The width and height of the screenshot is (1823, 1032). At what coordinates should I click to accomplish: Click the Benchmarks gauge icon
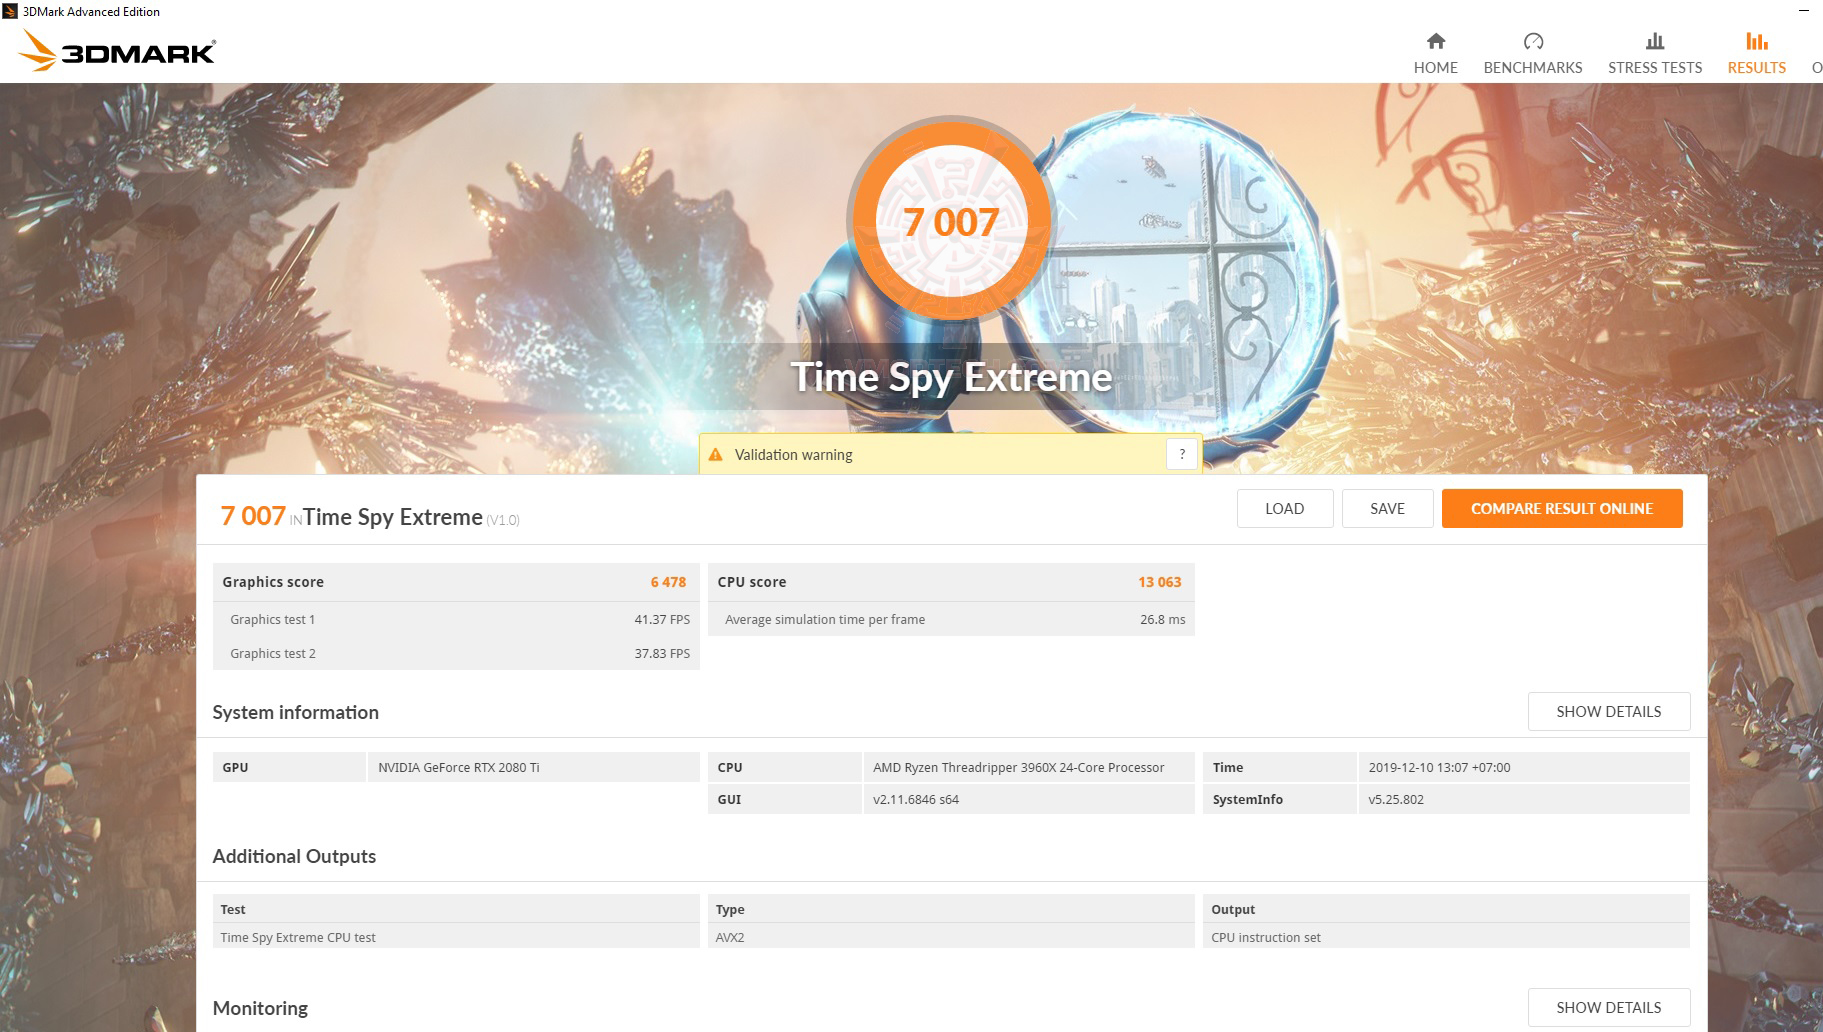1533,41
